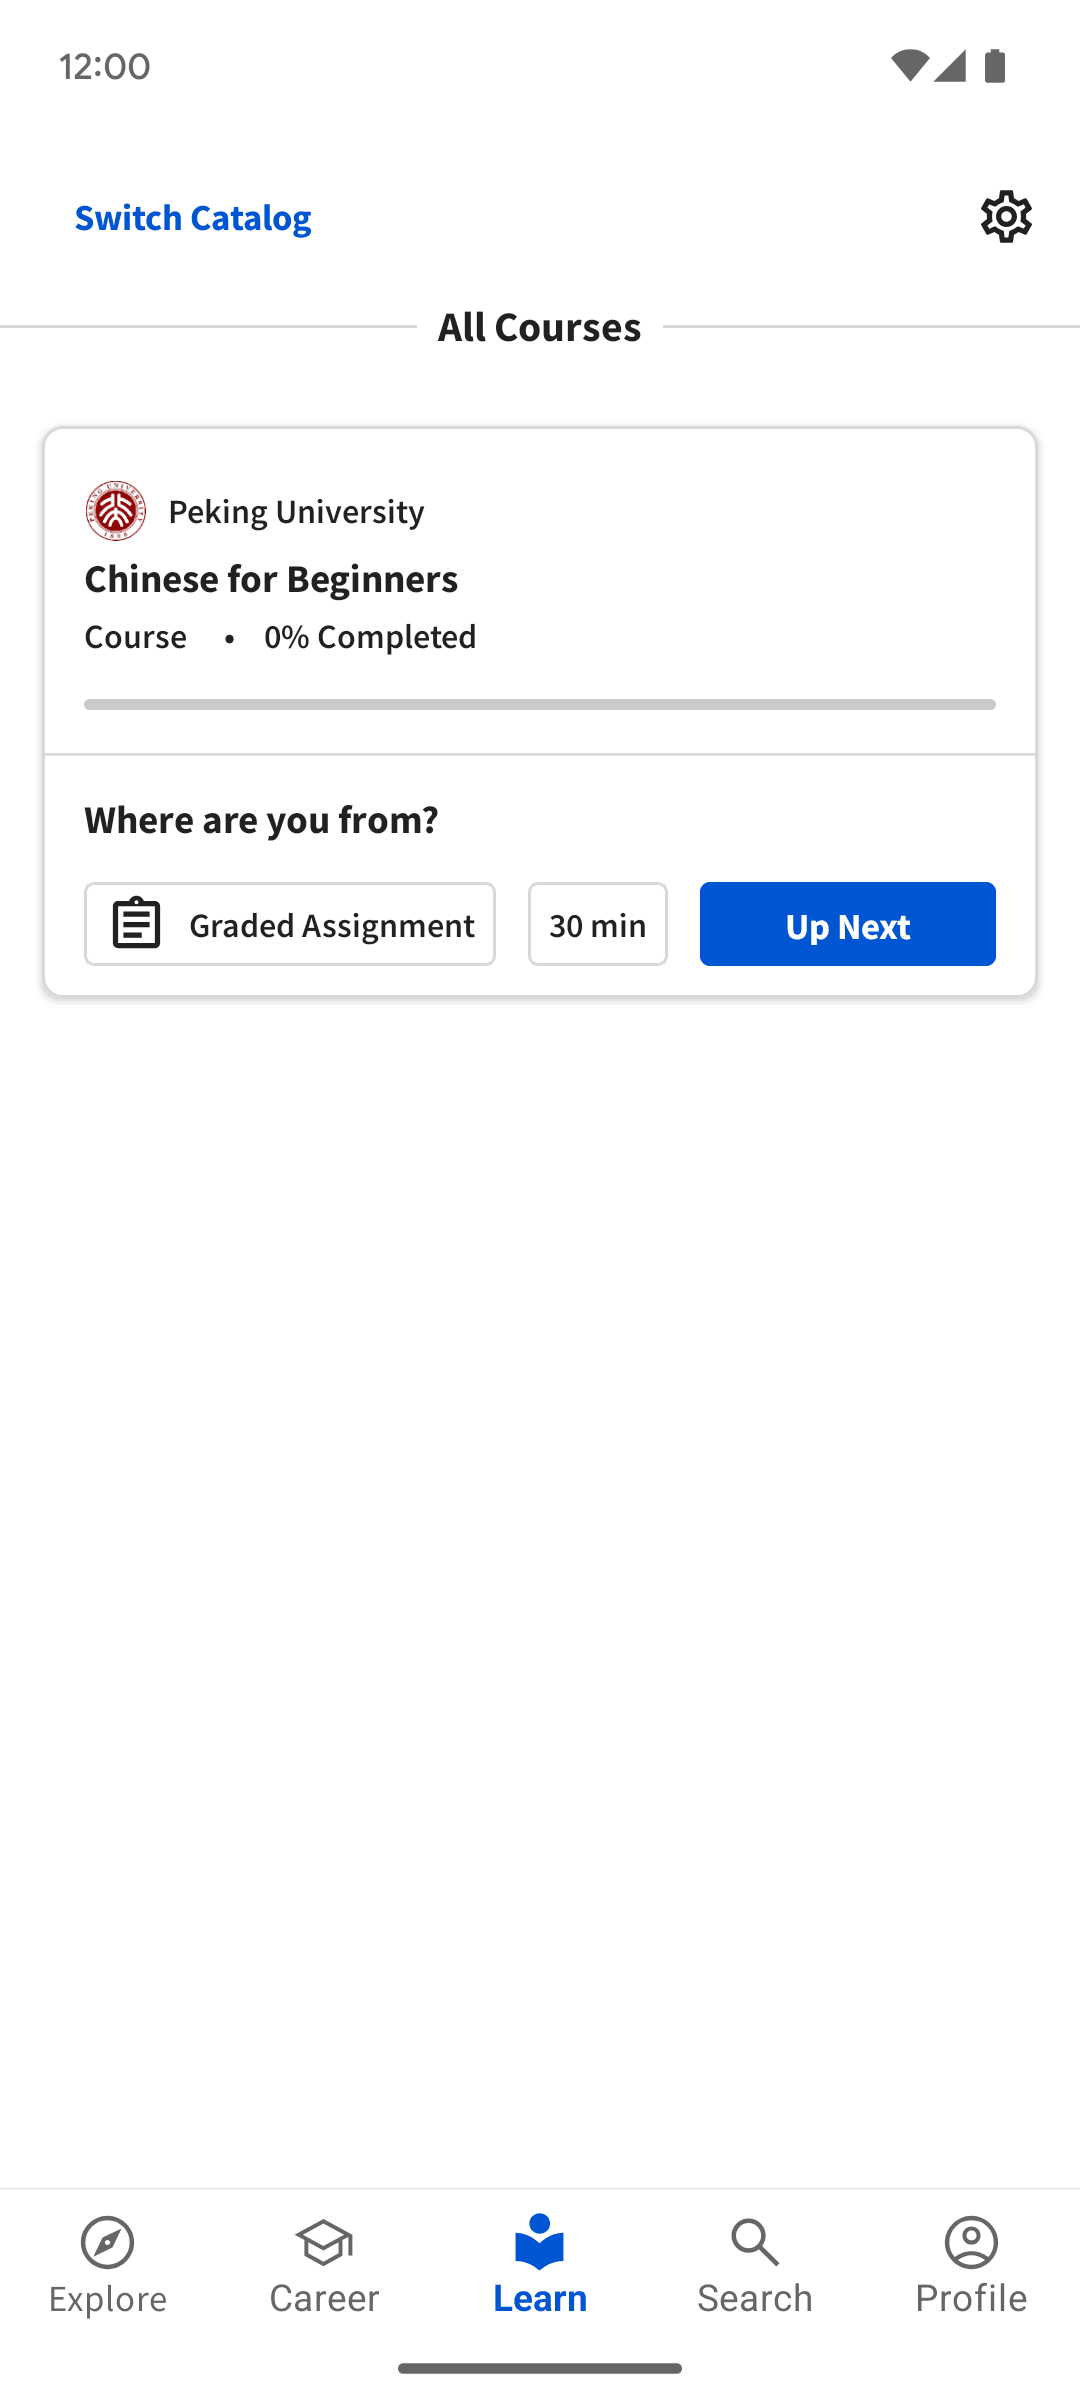Open the settings gear icon
Screen dimensions: 1080x2400
(1006, 217)
